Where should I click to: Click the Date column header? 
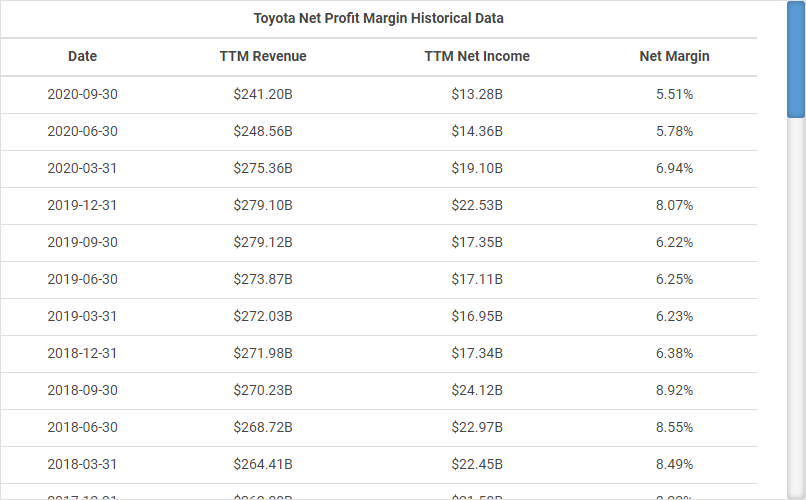point(82,57)
